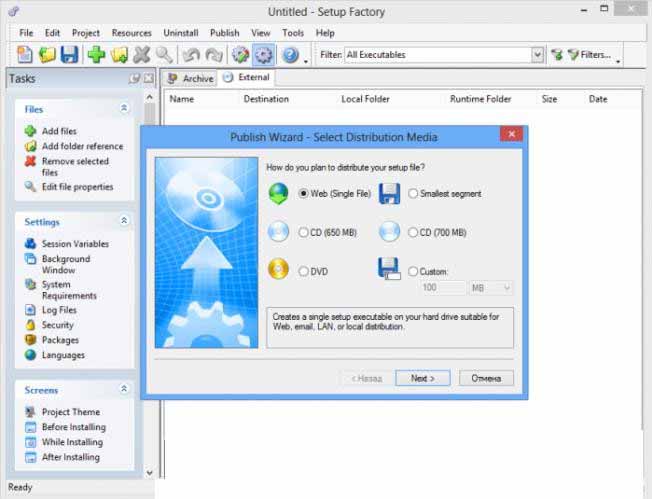Click the colorful Build gear toolbar icon
The height and width of the screenshot is (499, 652).
click(240, 55)
